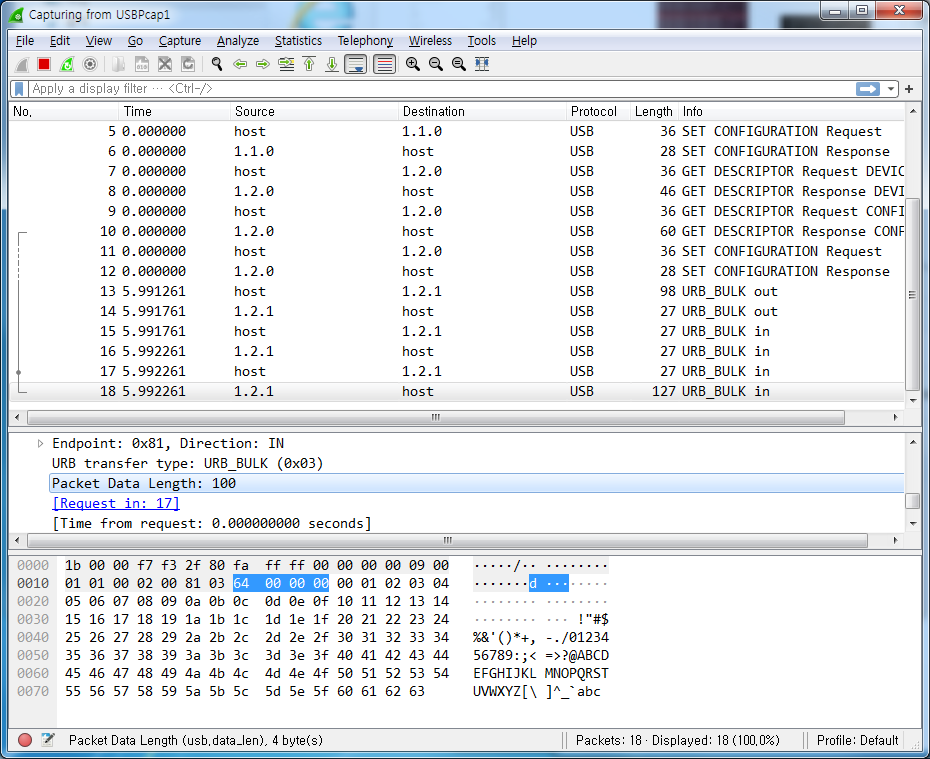Select packet 10 GET DESCRIPTOR Response
The image size is (930, 759).
pos(457,231)
